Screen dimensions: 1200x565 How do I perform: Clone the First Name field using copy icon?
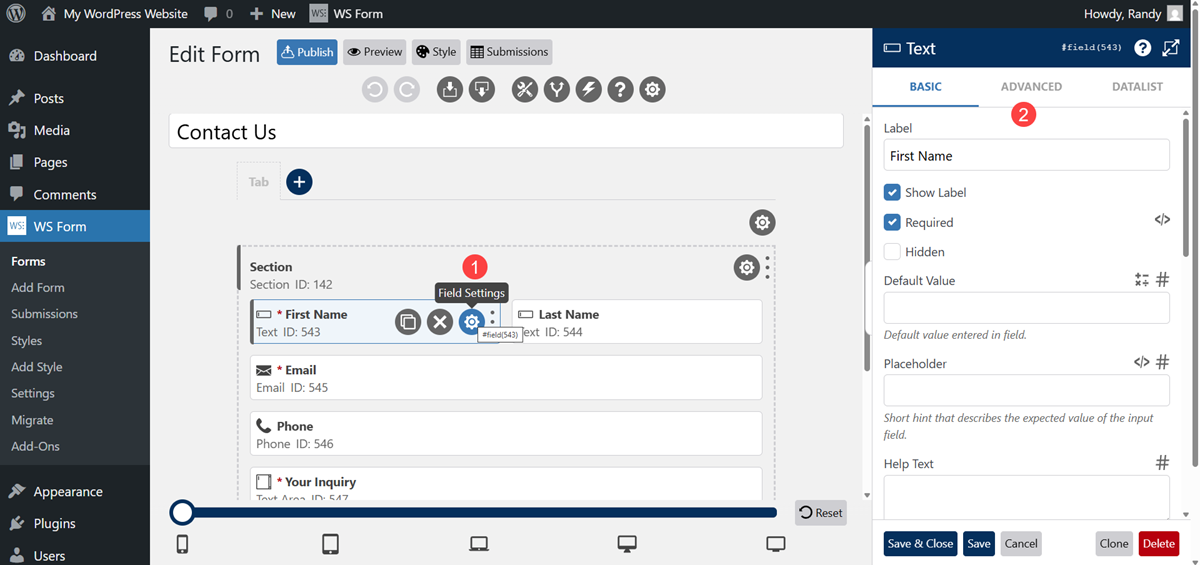407,322
